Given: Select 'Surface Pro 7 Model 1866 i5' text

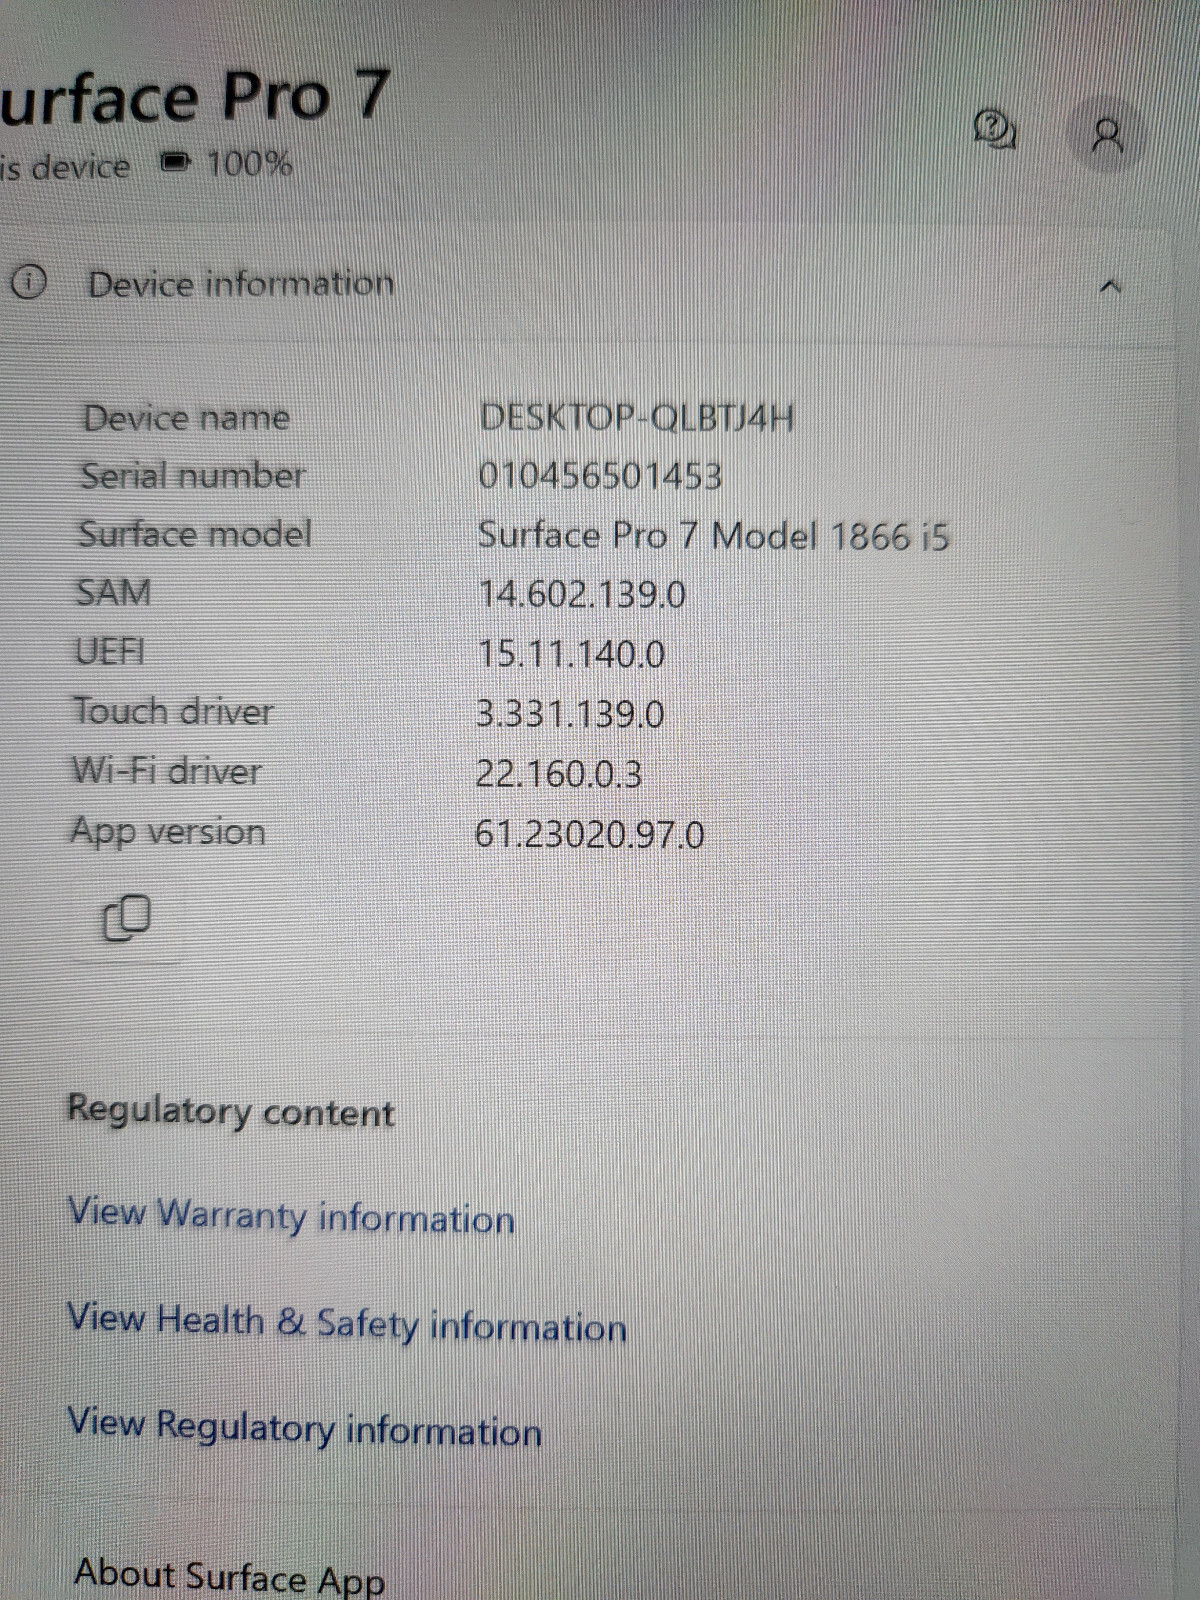Looking at the screenshot, I should 713,536.
